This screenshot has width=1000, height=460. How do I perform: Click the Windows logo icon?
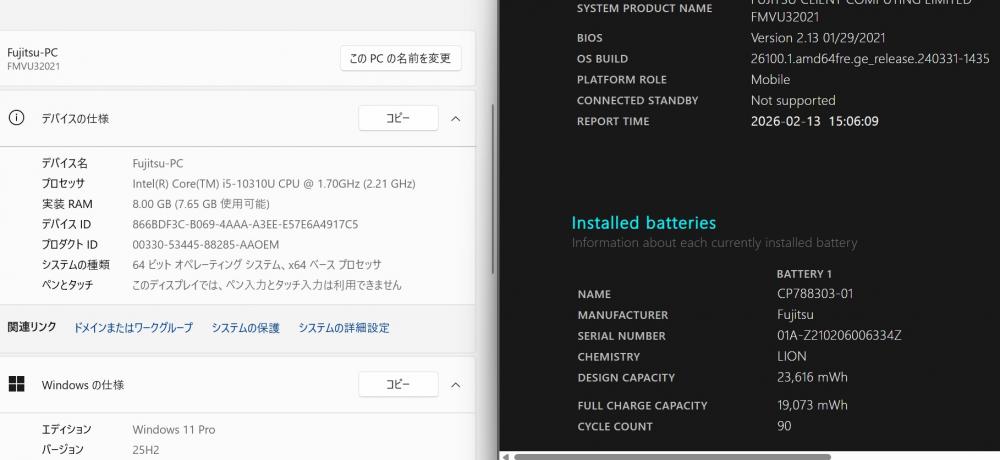pyautogui.click(x=16, y=384)
